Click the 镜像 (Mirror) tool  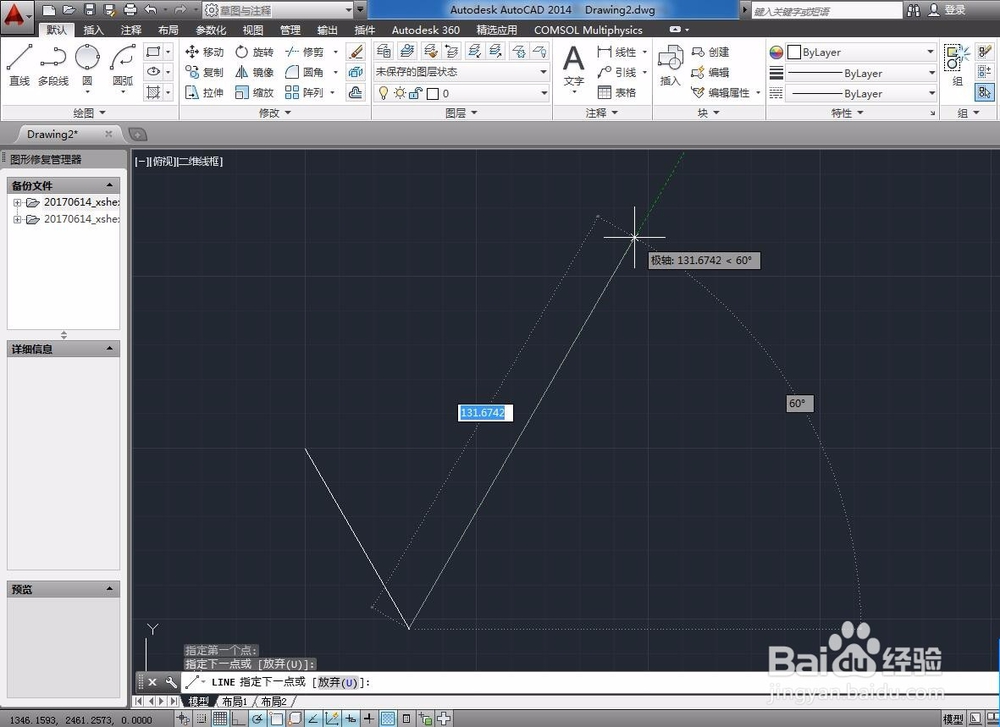tap(254, 72)
